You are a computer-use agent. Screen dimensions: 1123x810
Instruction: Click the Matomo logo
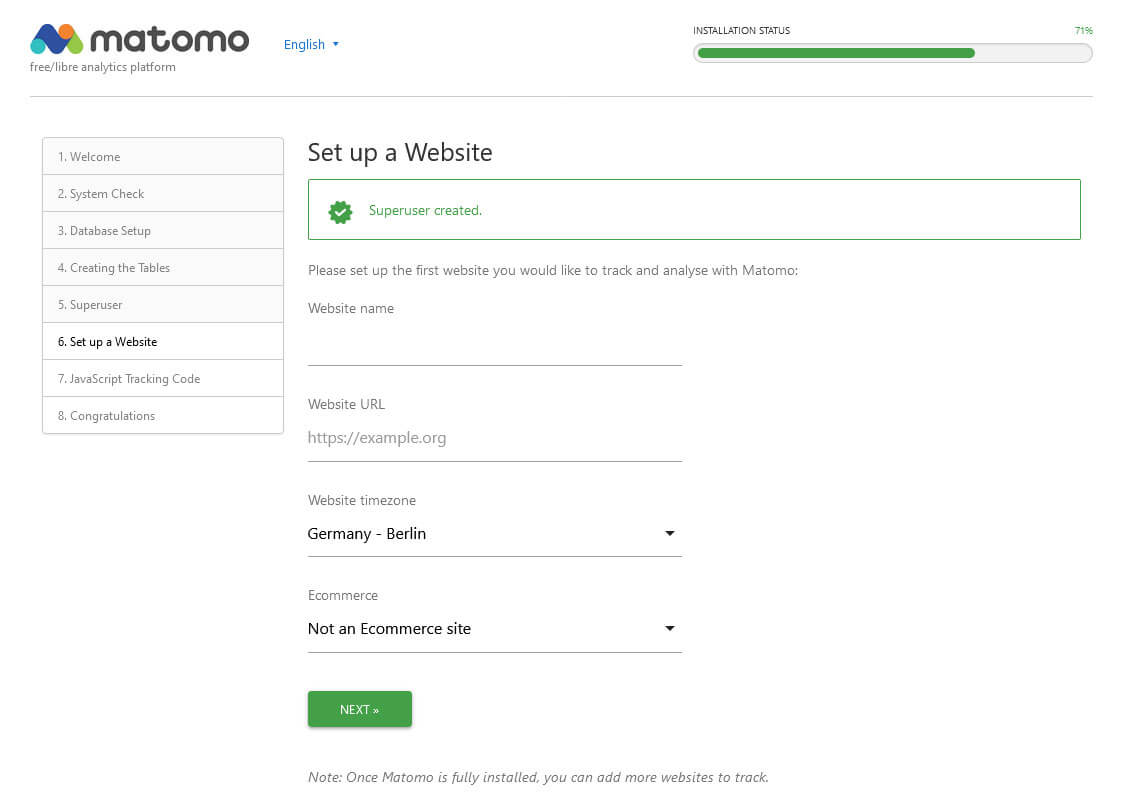(x=140, y=40)
